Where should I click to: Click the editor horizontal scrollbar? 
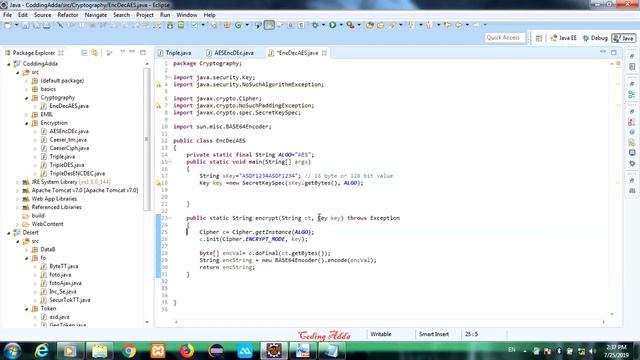point(390,322)
